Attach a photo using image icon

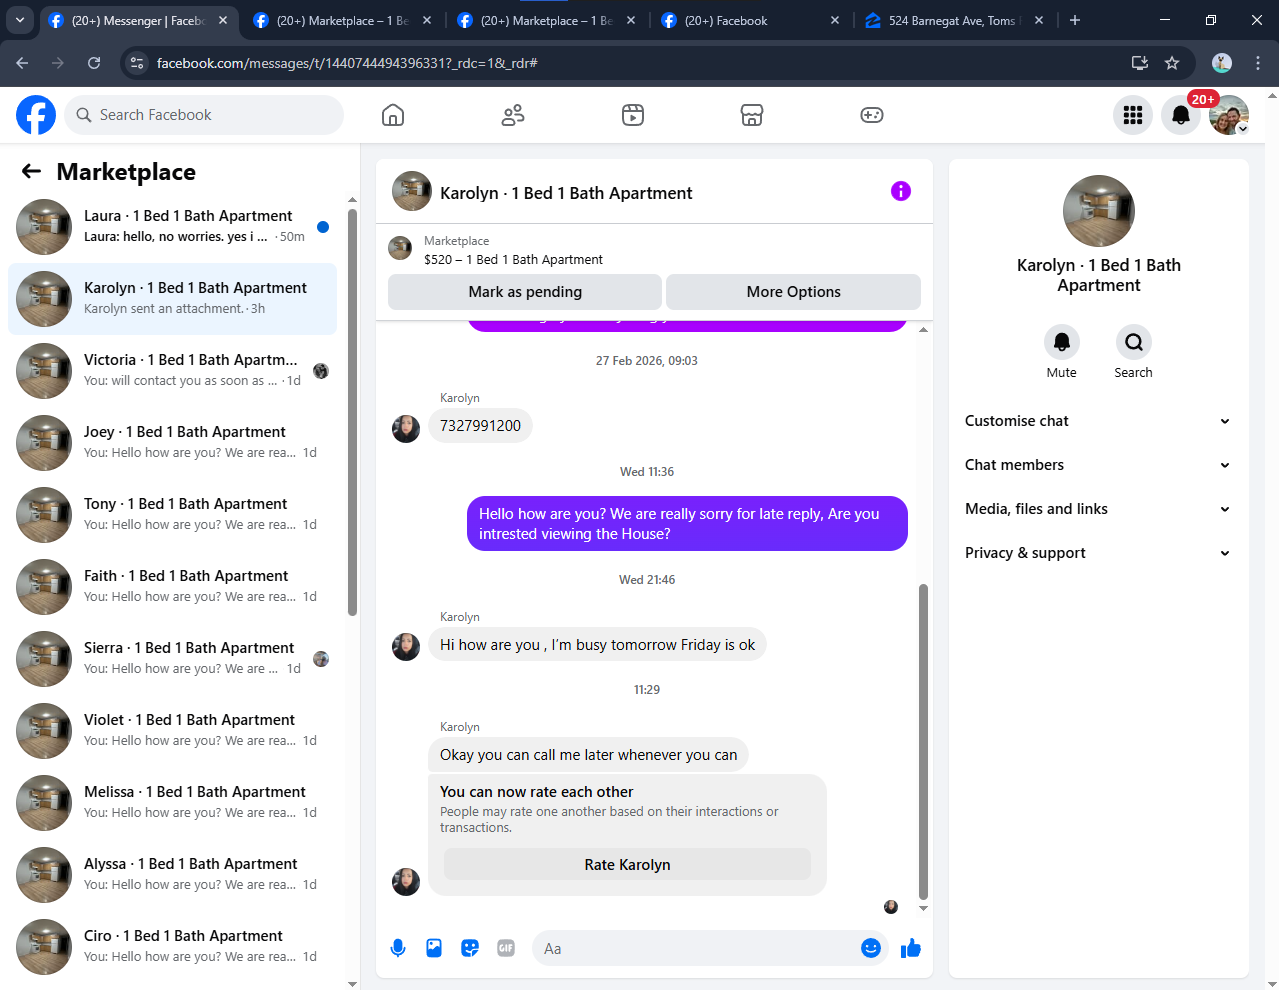tap(434, 948)
